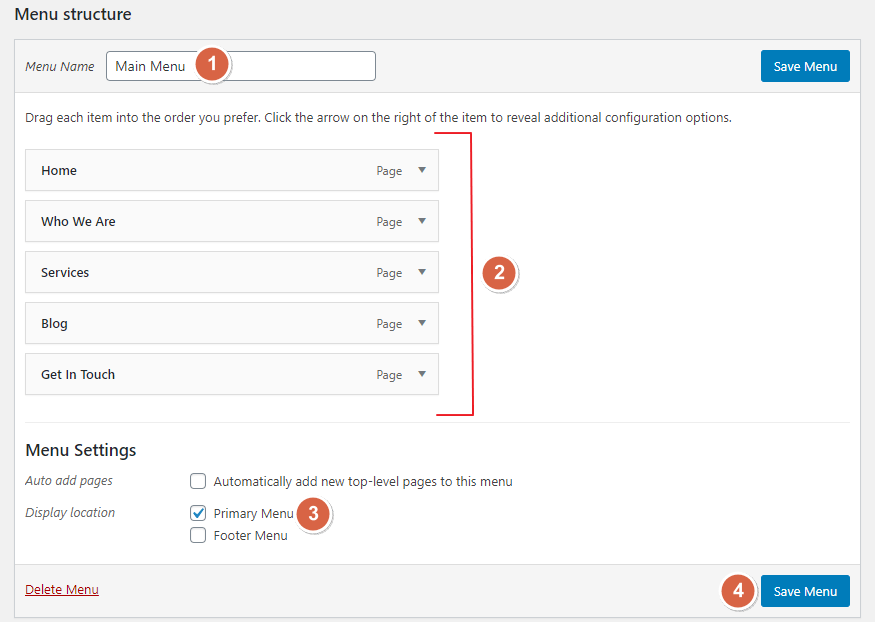Click the Services menu item bar

point(180,272)
